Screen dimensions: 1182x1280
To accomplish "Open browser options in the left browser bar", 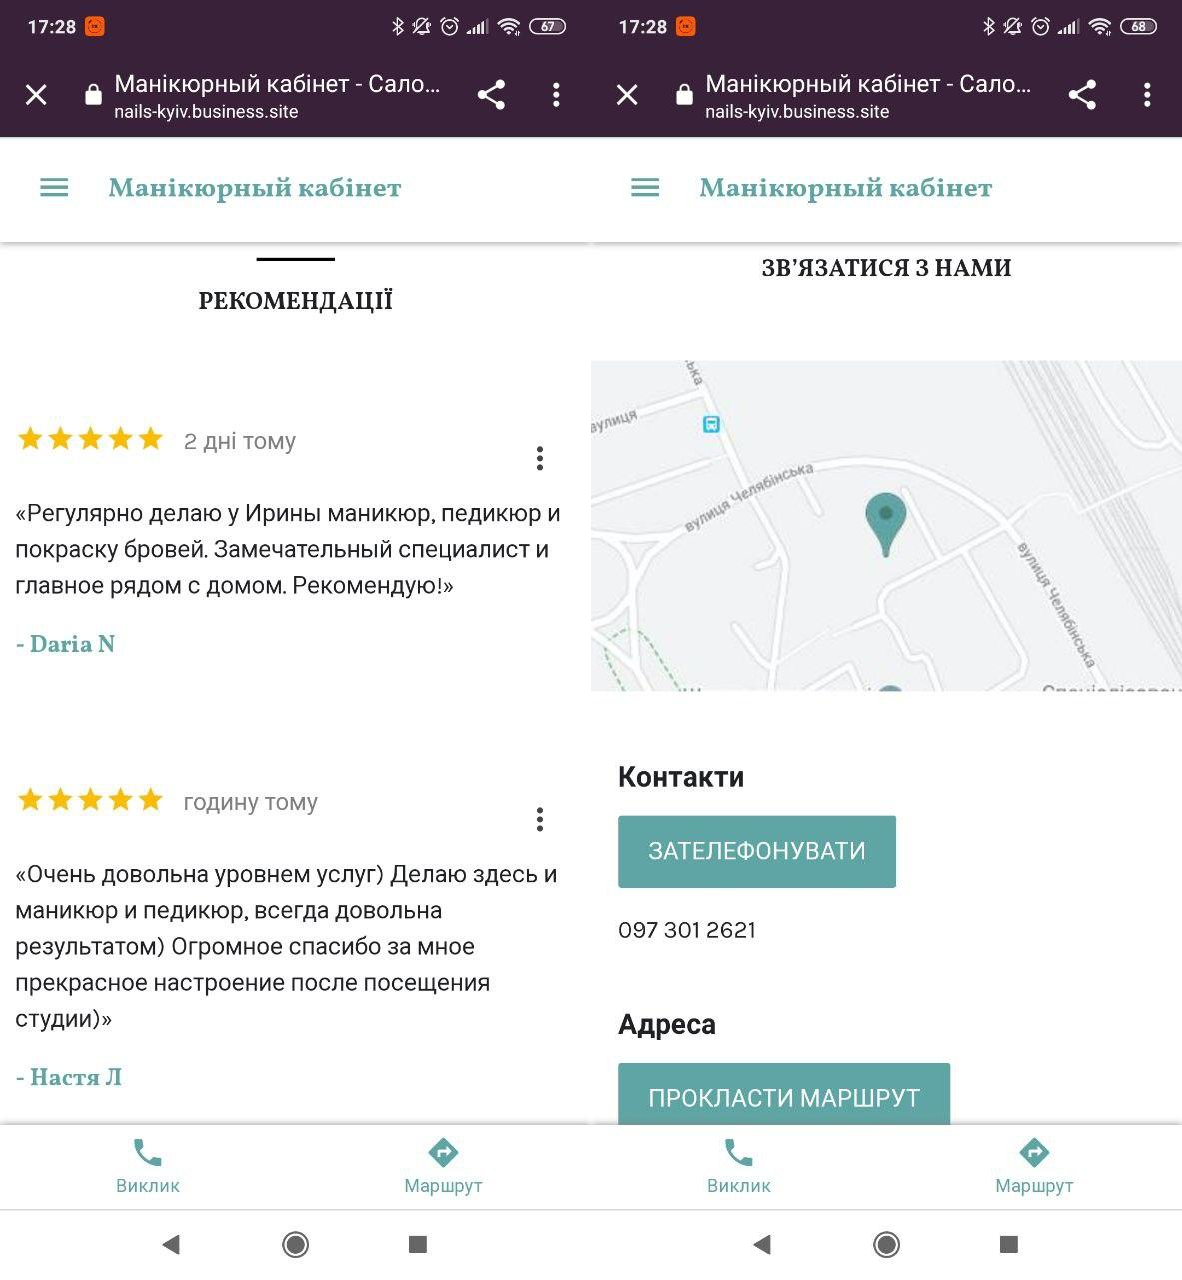I will tap(556, 95).
